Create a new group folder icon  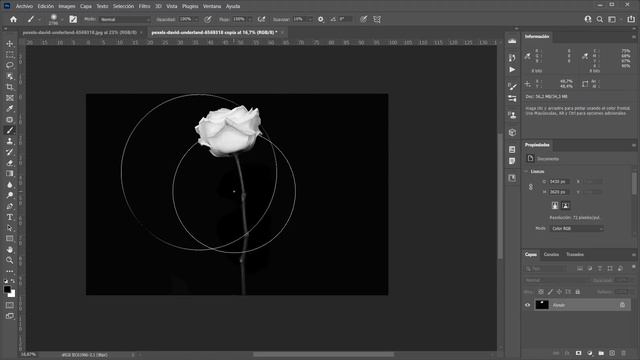point(601,353)
